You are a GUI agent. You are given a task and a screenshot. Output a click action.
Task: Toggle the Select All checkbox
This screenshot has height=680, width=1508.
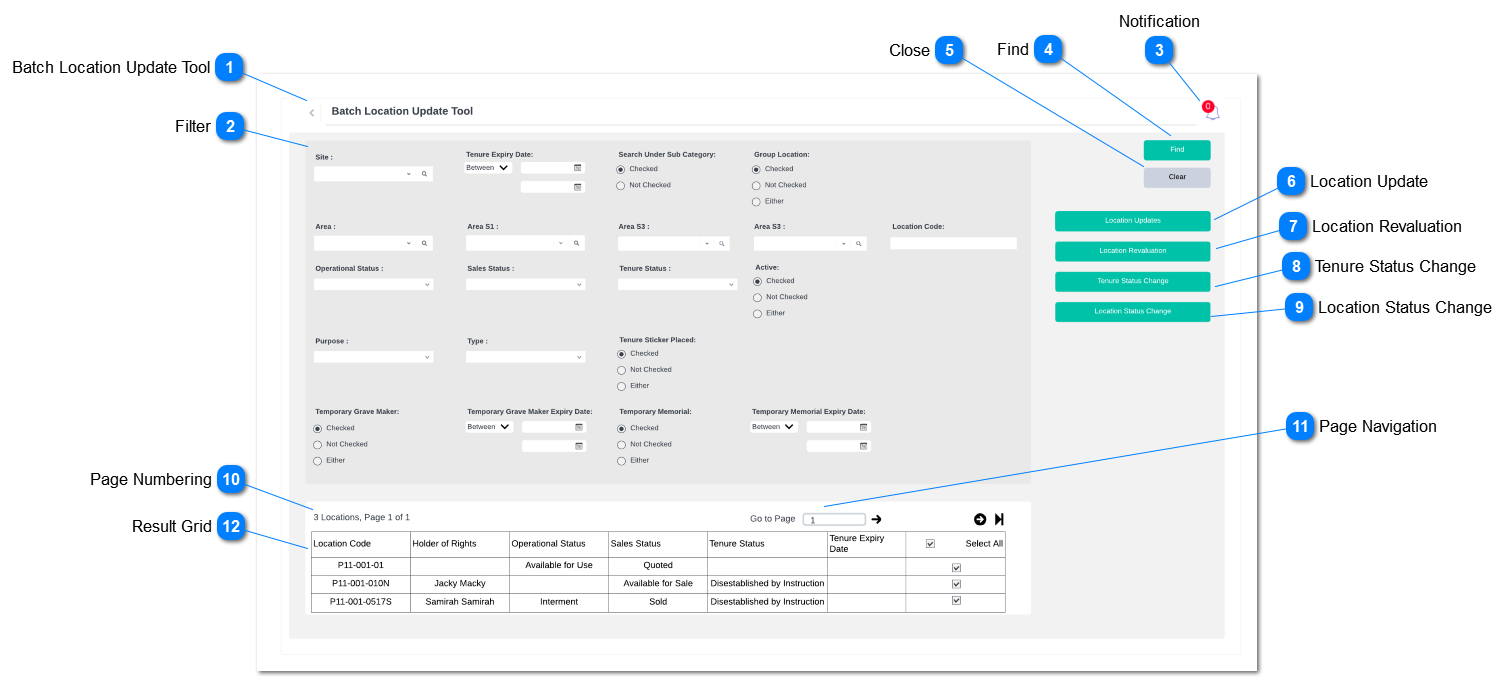click(930, 544)
